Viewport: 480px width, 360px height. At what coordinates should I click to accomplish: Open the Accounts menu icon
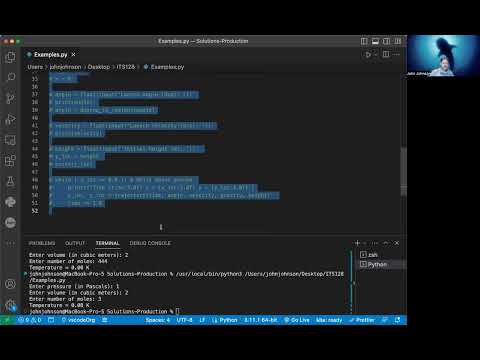10,284
